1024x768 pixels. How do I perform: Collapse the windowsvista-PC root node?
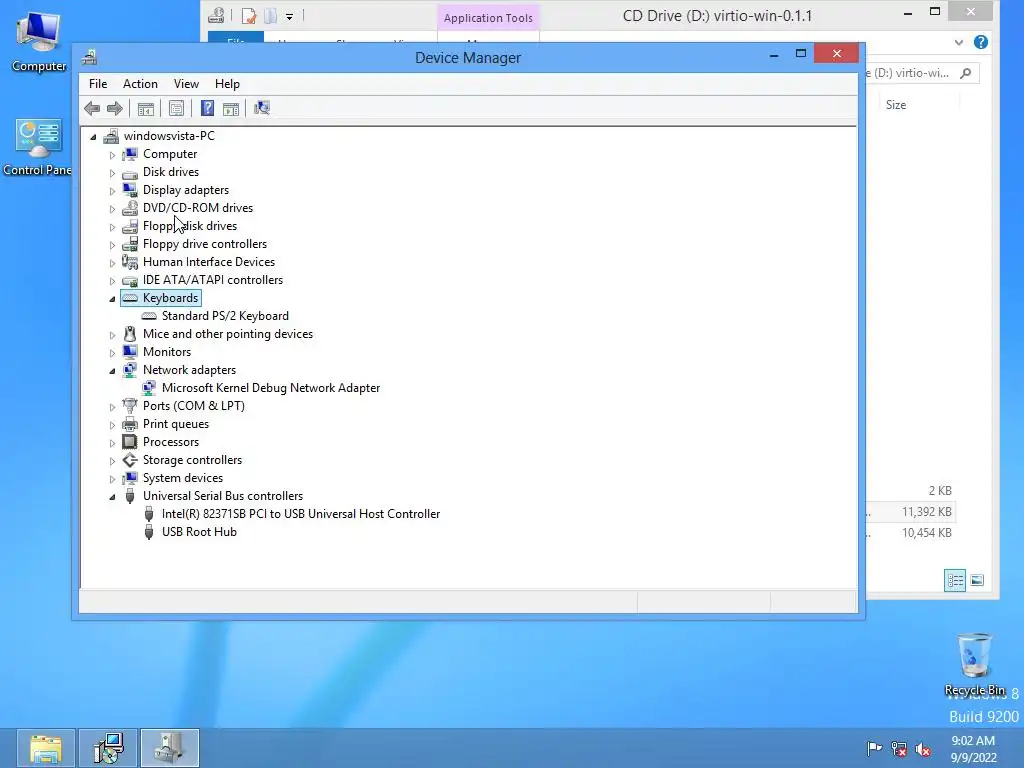click(93, 137)
